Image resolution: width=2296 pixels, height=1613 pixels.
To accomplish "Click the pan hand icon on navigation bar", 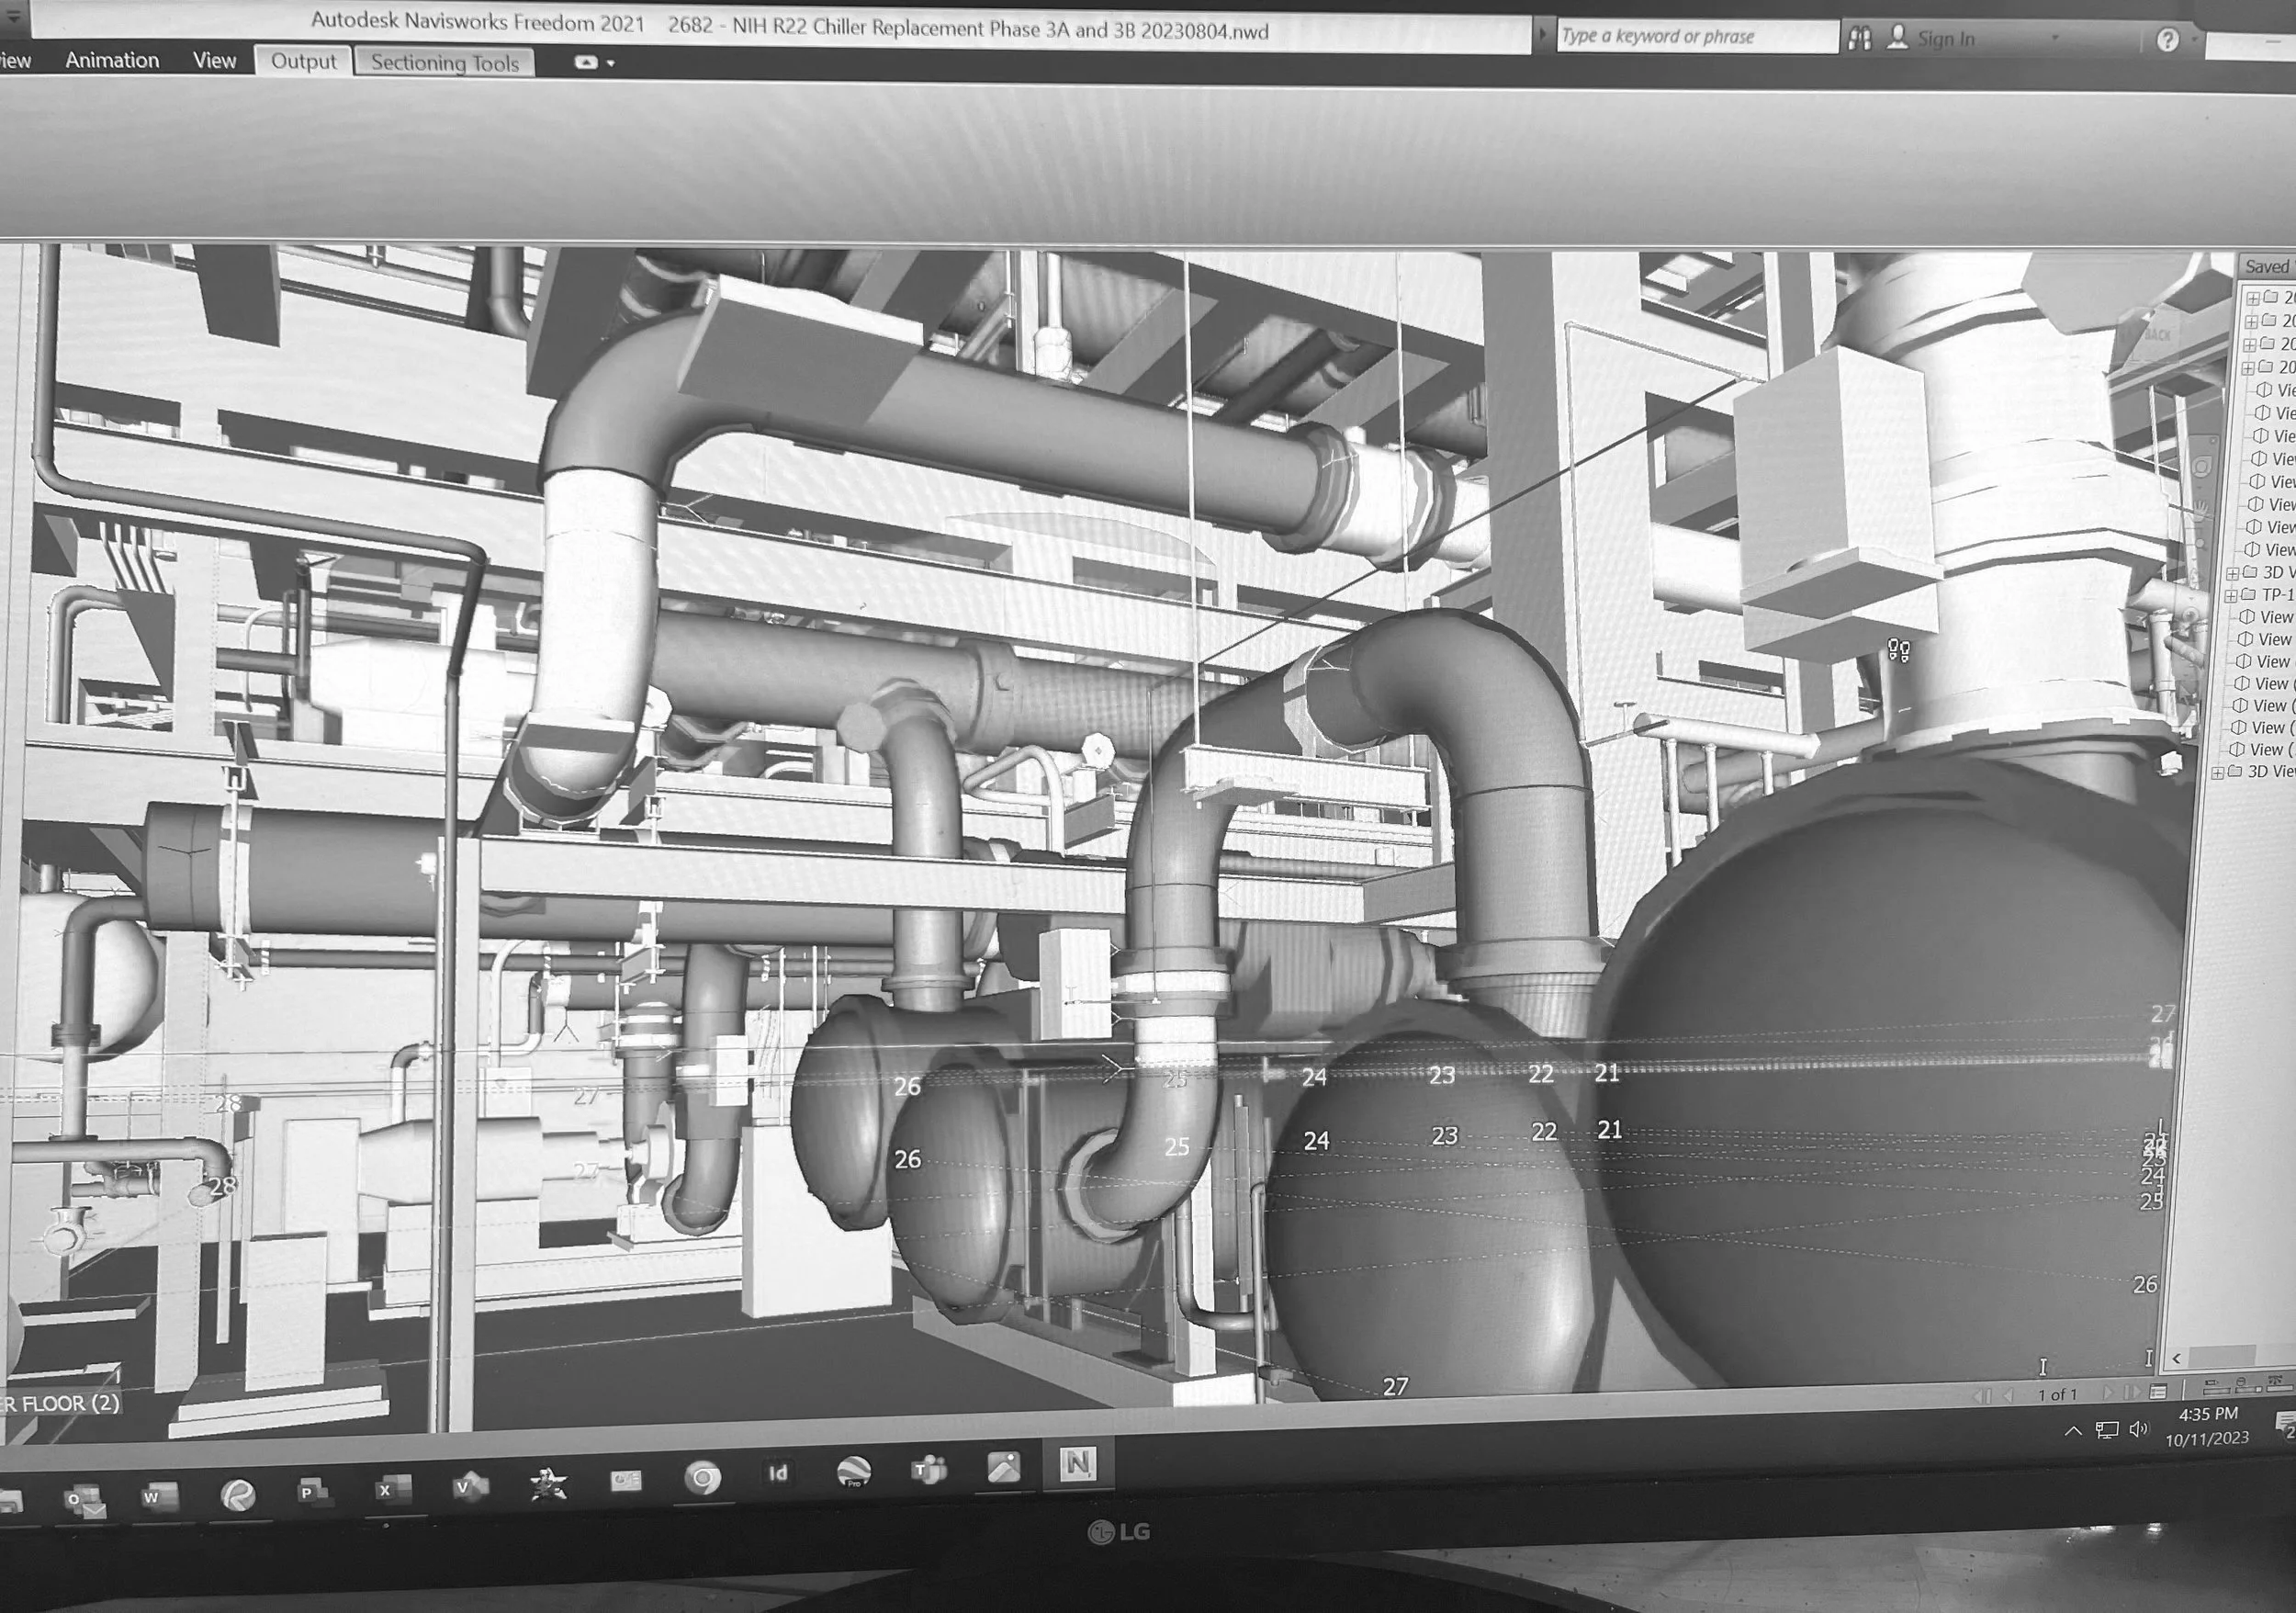I will coord(2200,511).
